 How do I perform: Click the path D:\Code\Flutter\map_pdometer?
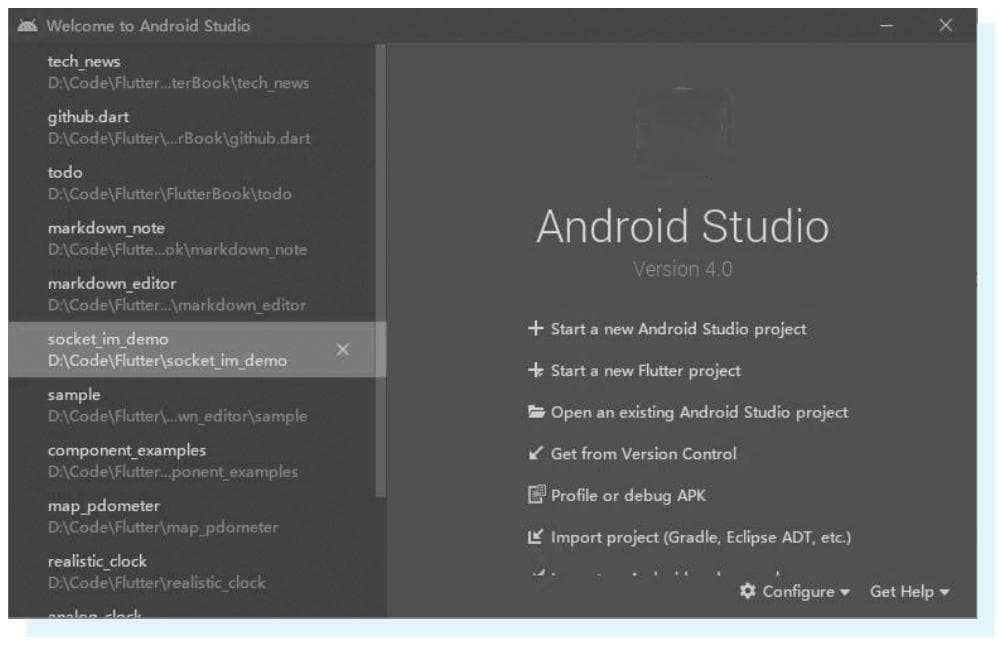pos(162,527)
